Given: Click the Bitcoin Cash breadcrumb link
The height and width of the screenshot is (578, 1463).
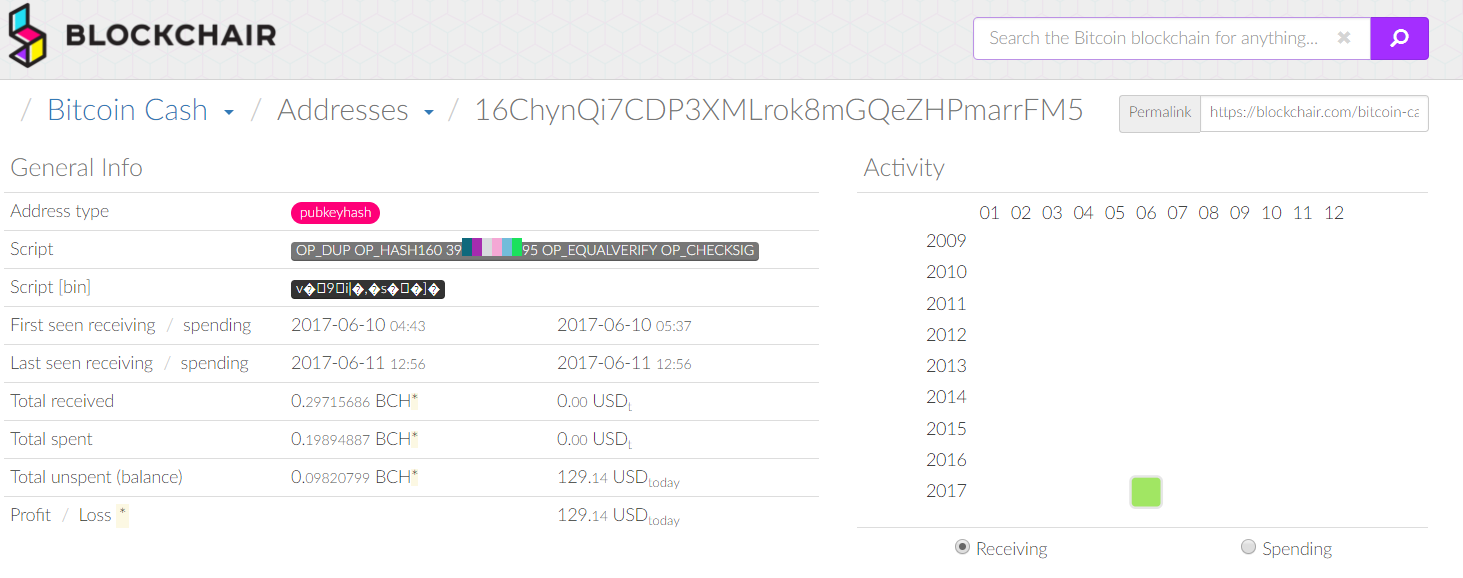Looking at the screenshot, I should coord(127,110).
